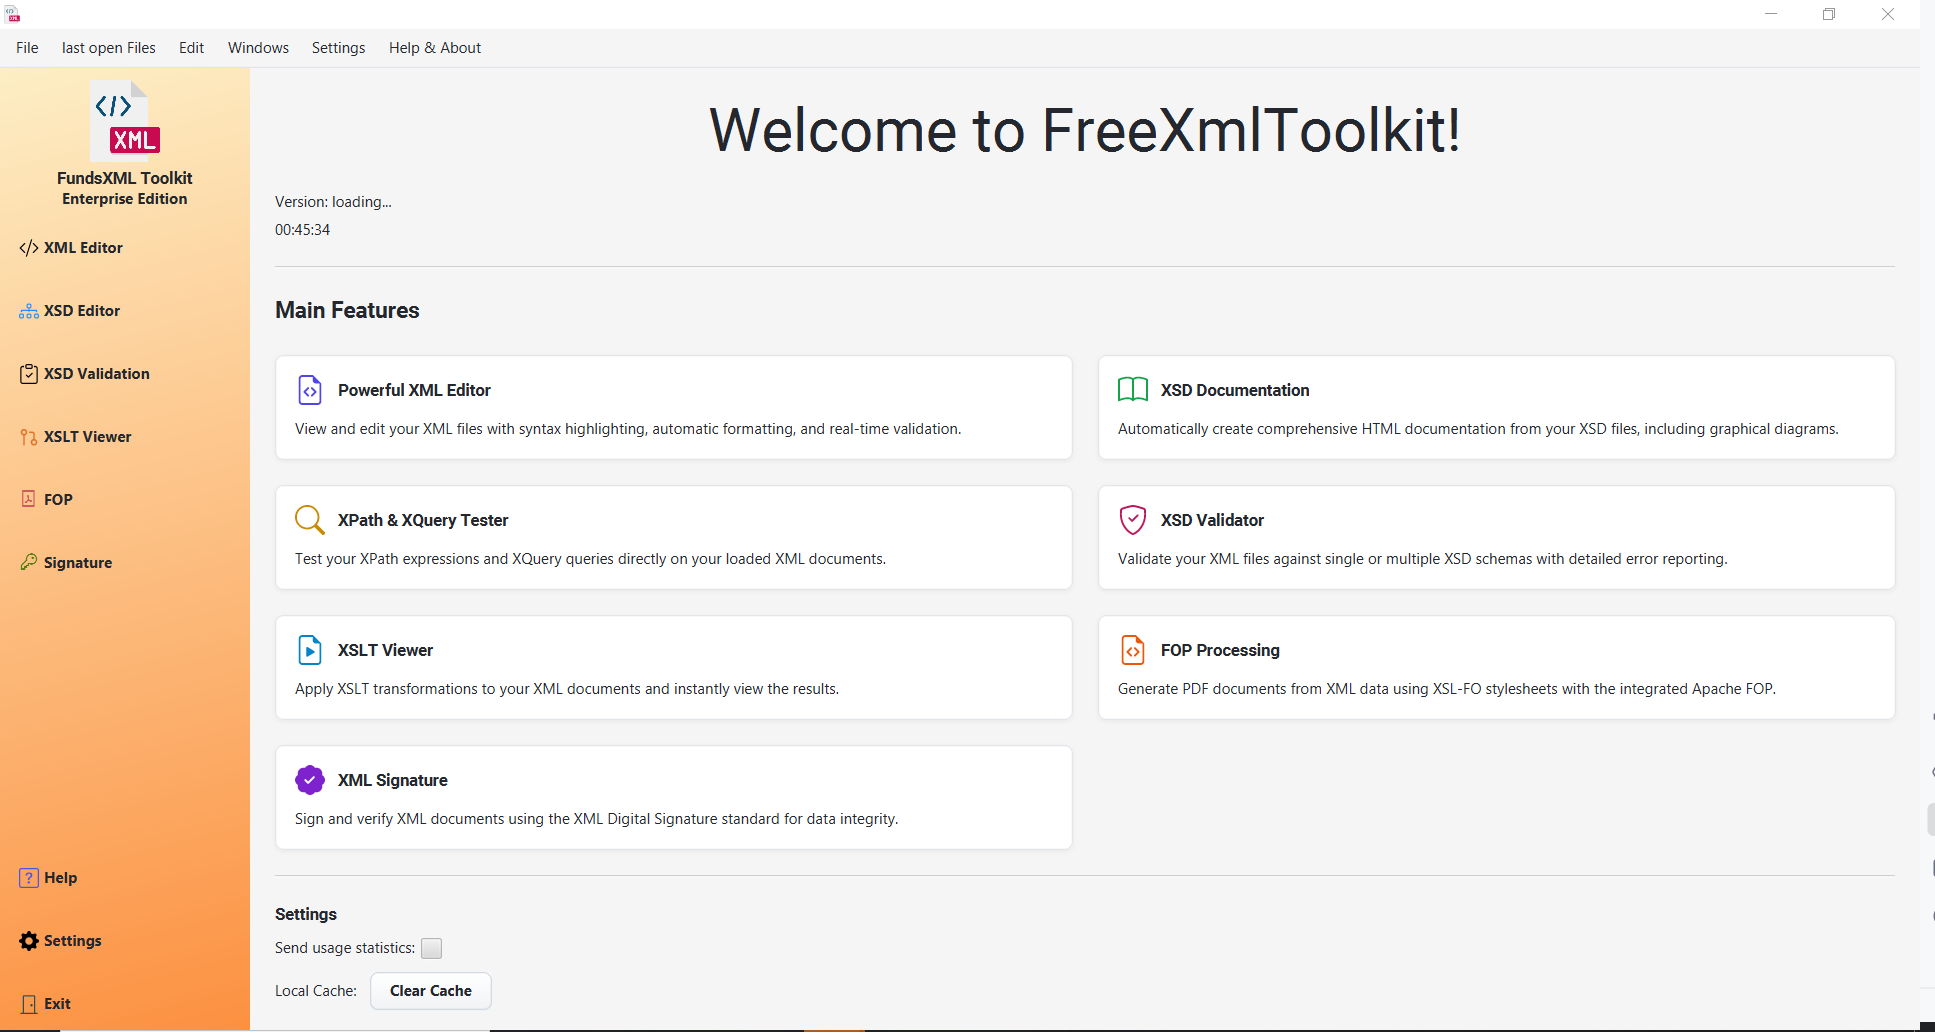This screenshot has width=1935, height=1032.
Task: Click the Help question mark icon
Action: [x=29, y=878]
